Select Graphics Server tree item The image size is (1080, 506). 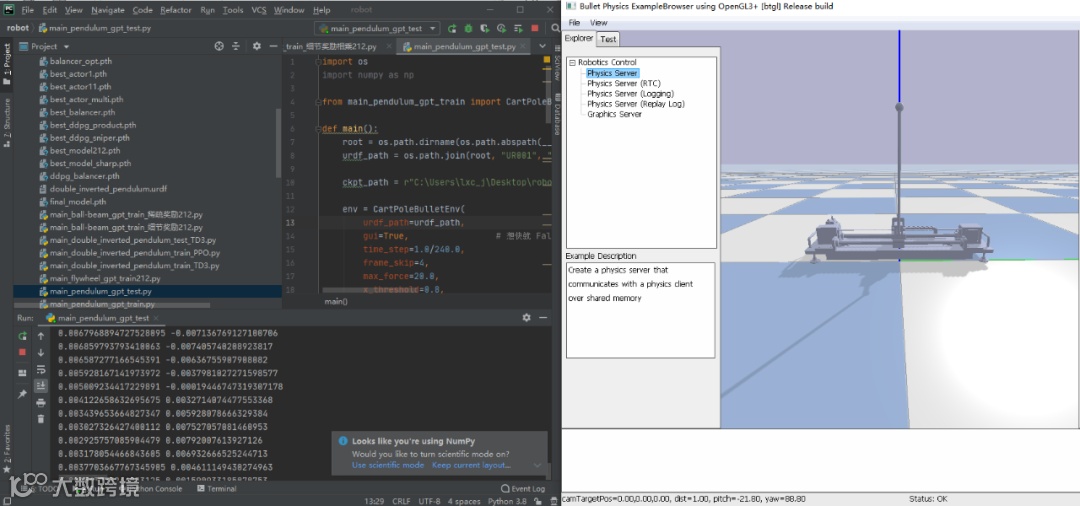pyautogui.click(x=614, y=114)
